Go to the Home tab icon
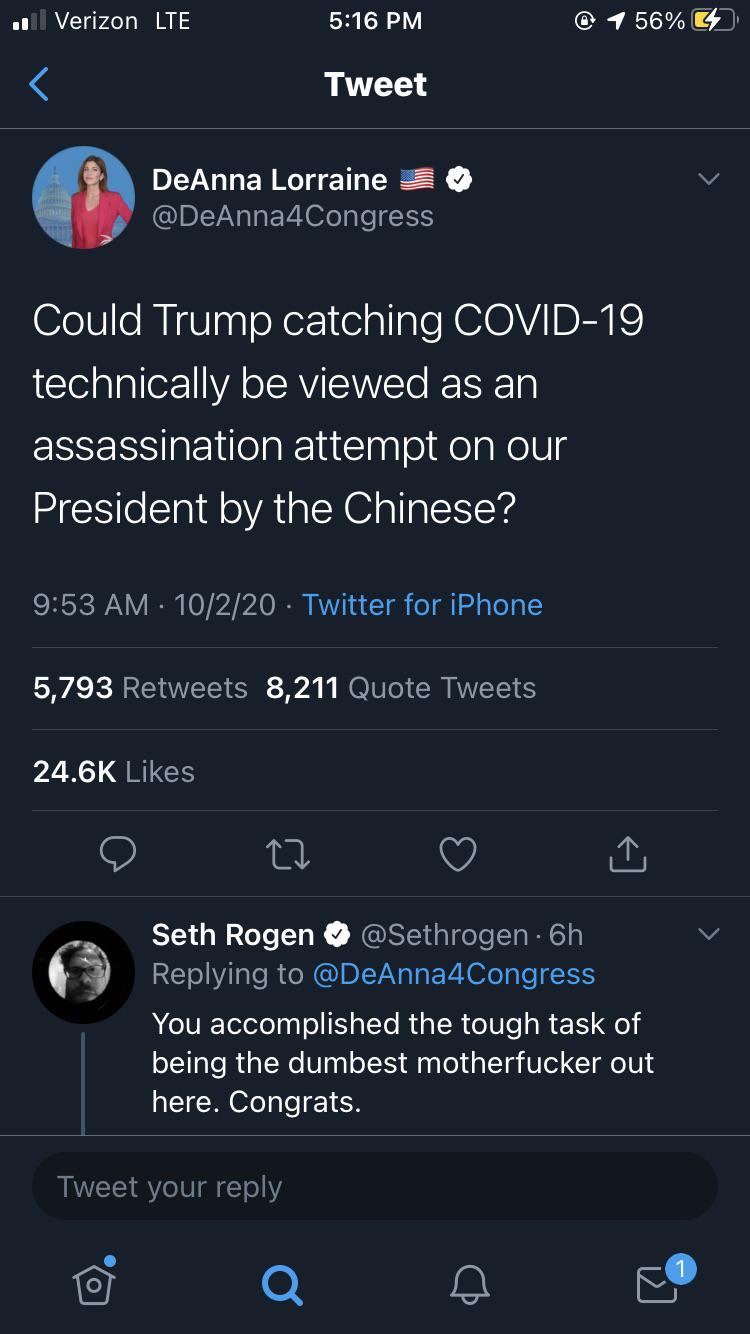 coord(93,1287)
